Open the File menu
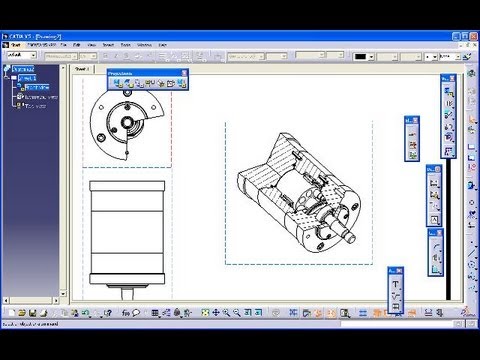Viewport: 480px width, 360px height. tap(64, 45)
